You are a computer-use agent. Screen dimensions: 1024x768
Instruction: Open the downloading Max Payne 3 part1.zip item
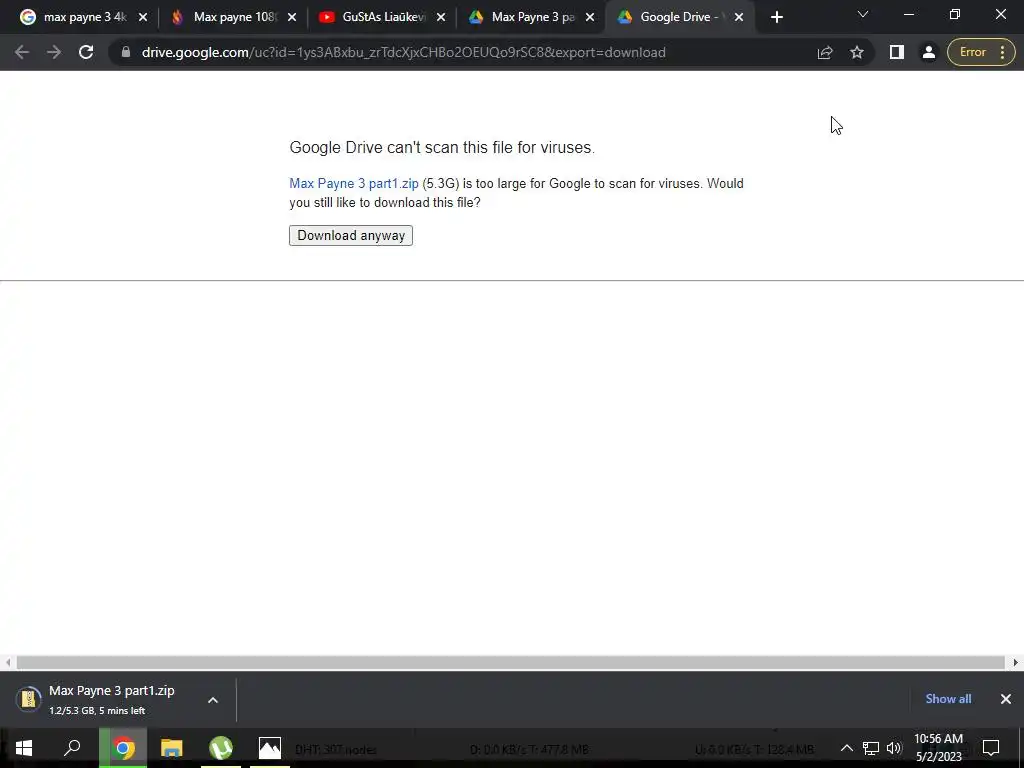coord(98,699)
